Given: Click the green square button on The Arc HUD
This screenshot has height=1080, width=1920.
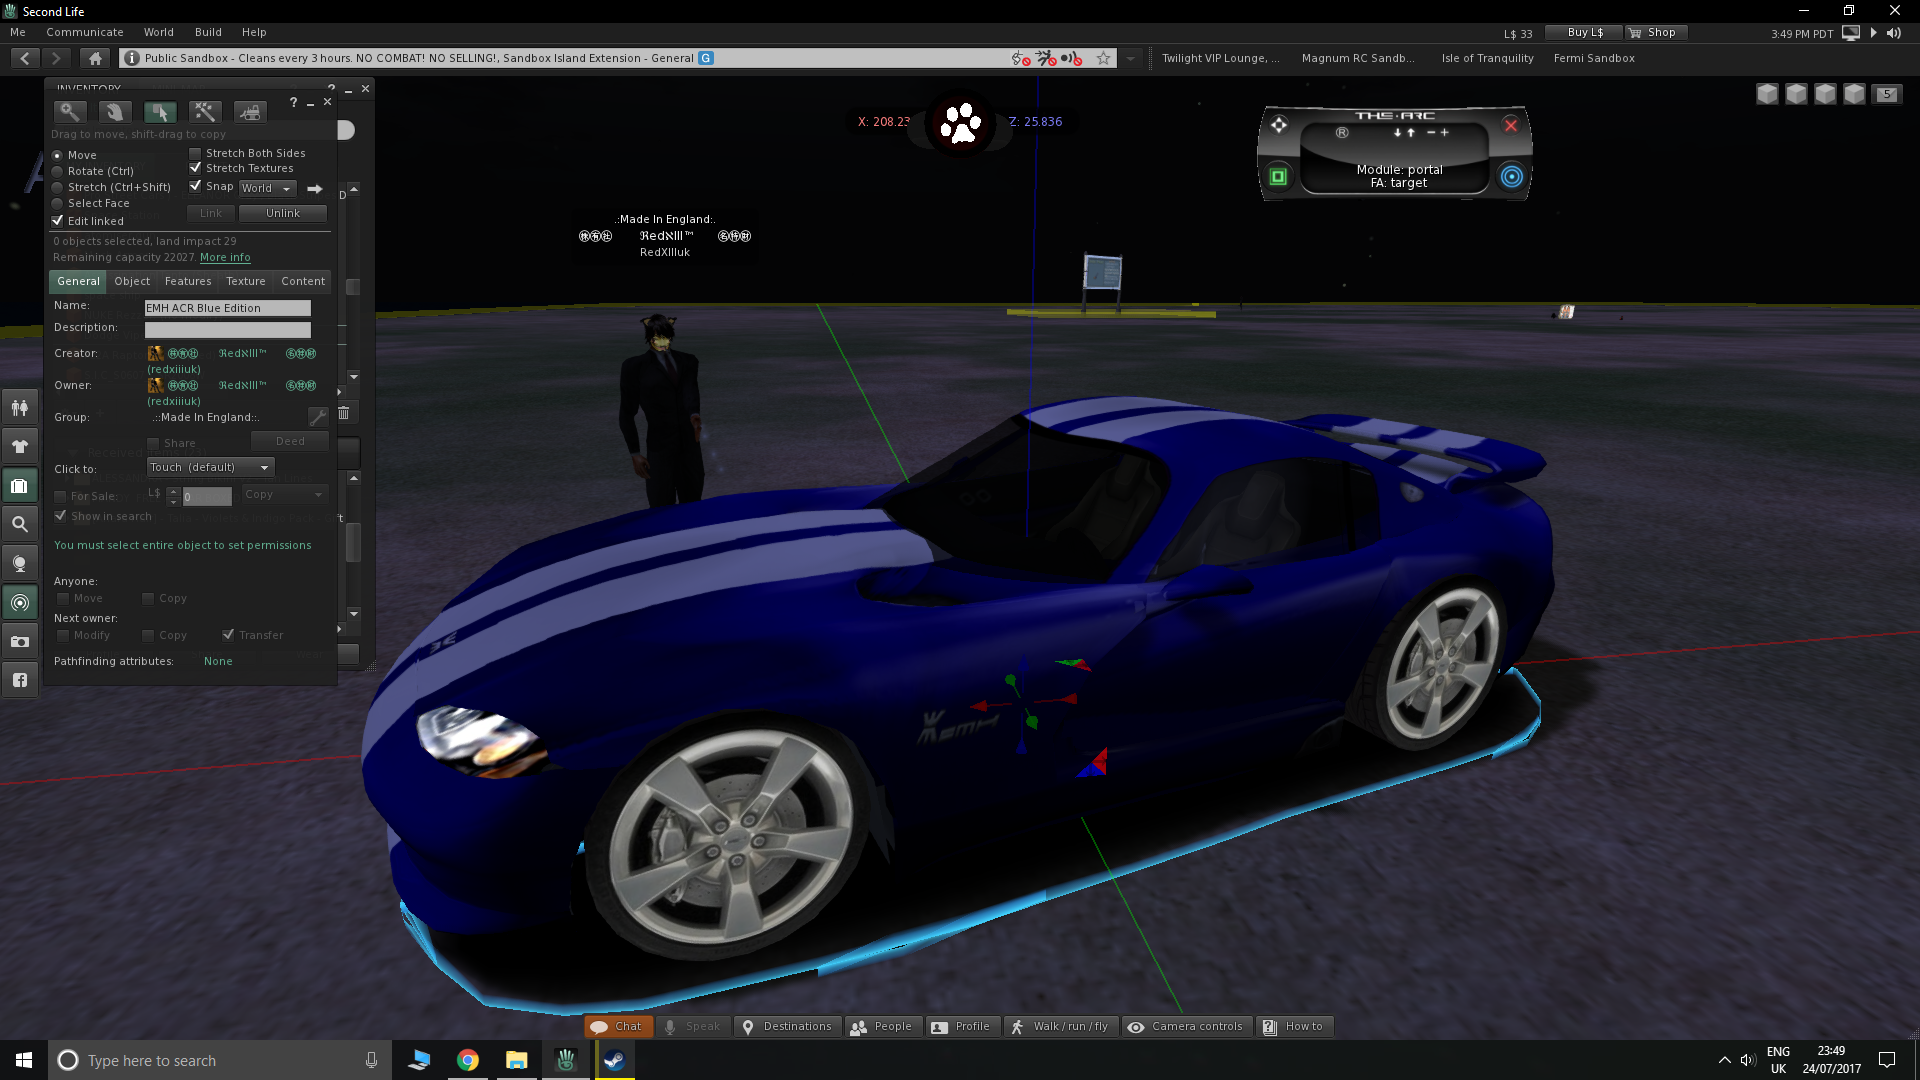Looking at the screenshot, I should point(1278,177).
